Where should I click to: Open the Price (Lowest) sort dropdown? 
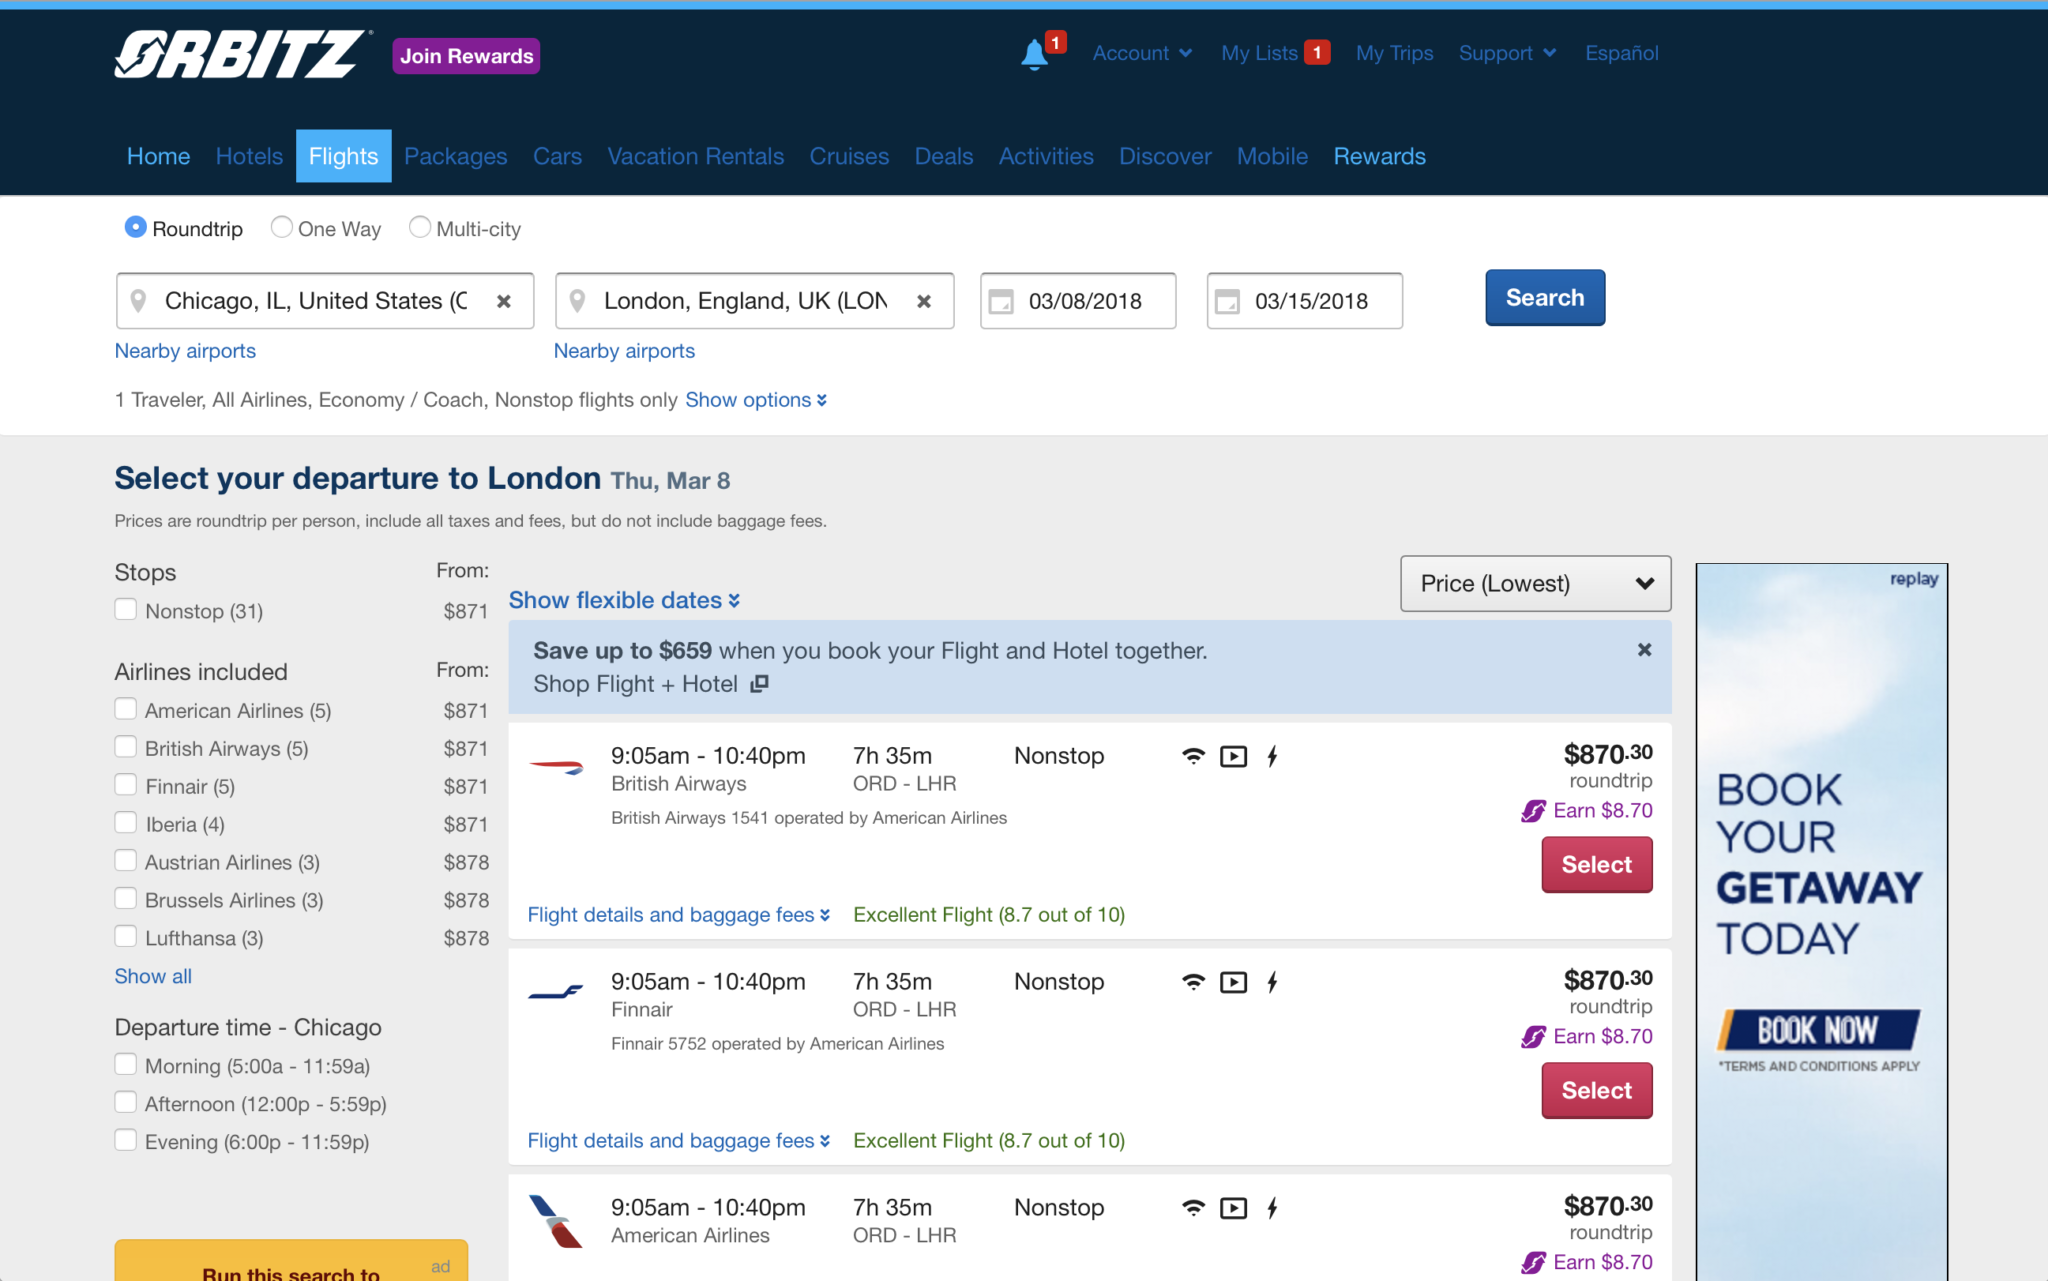pyautogui.click(x=1535, y=584)
